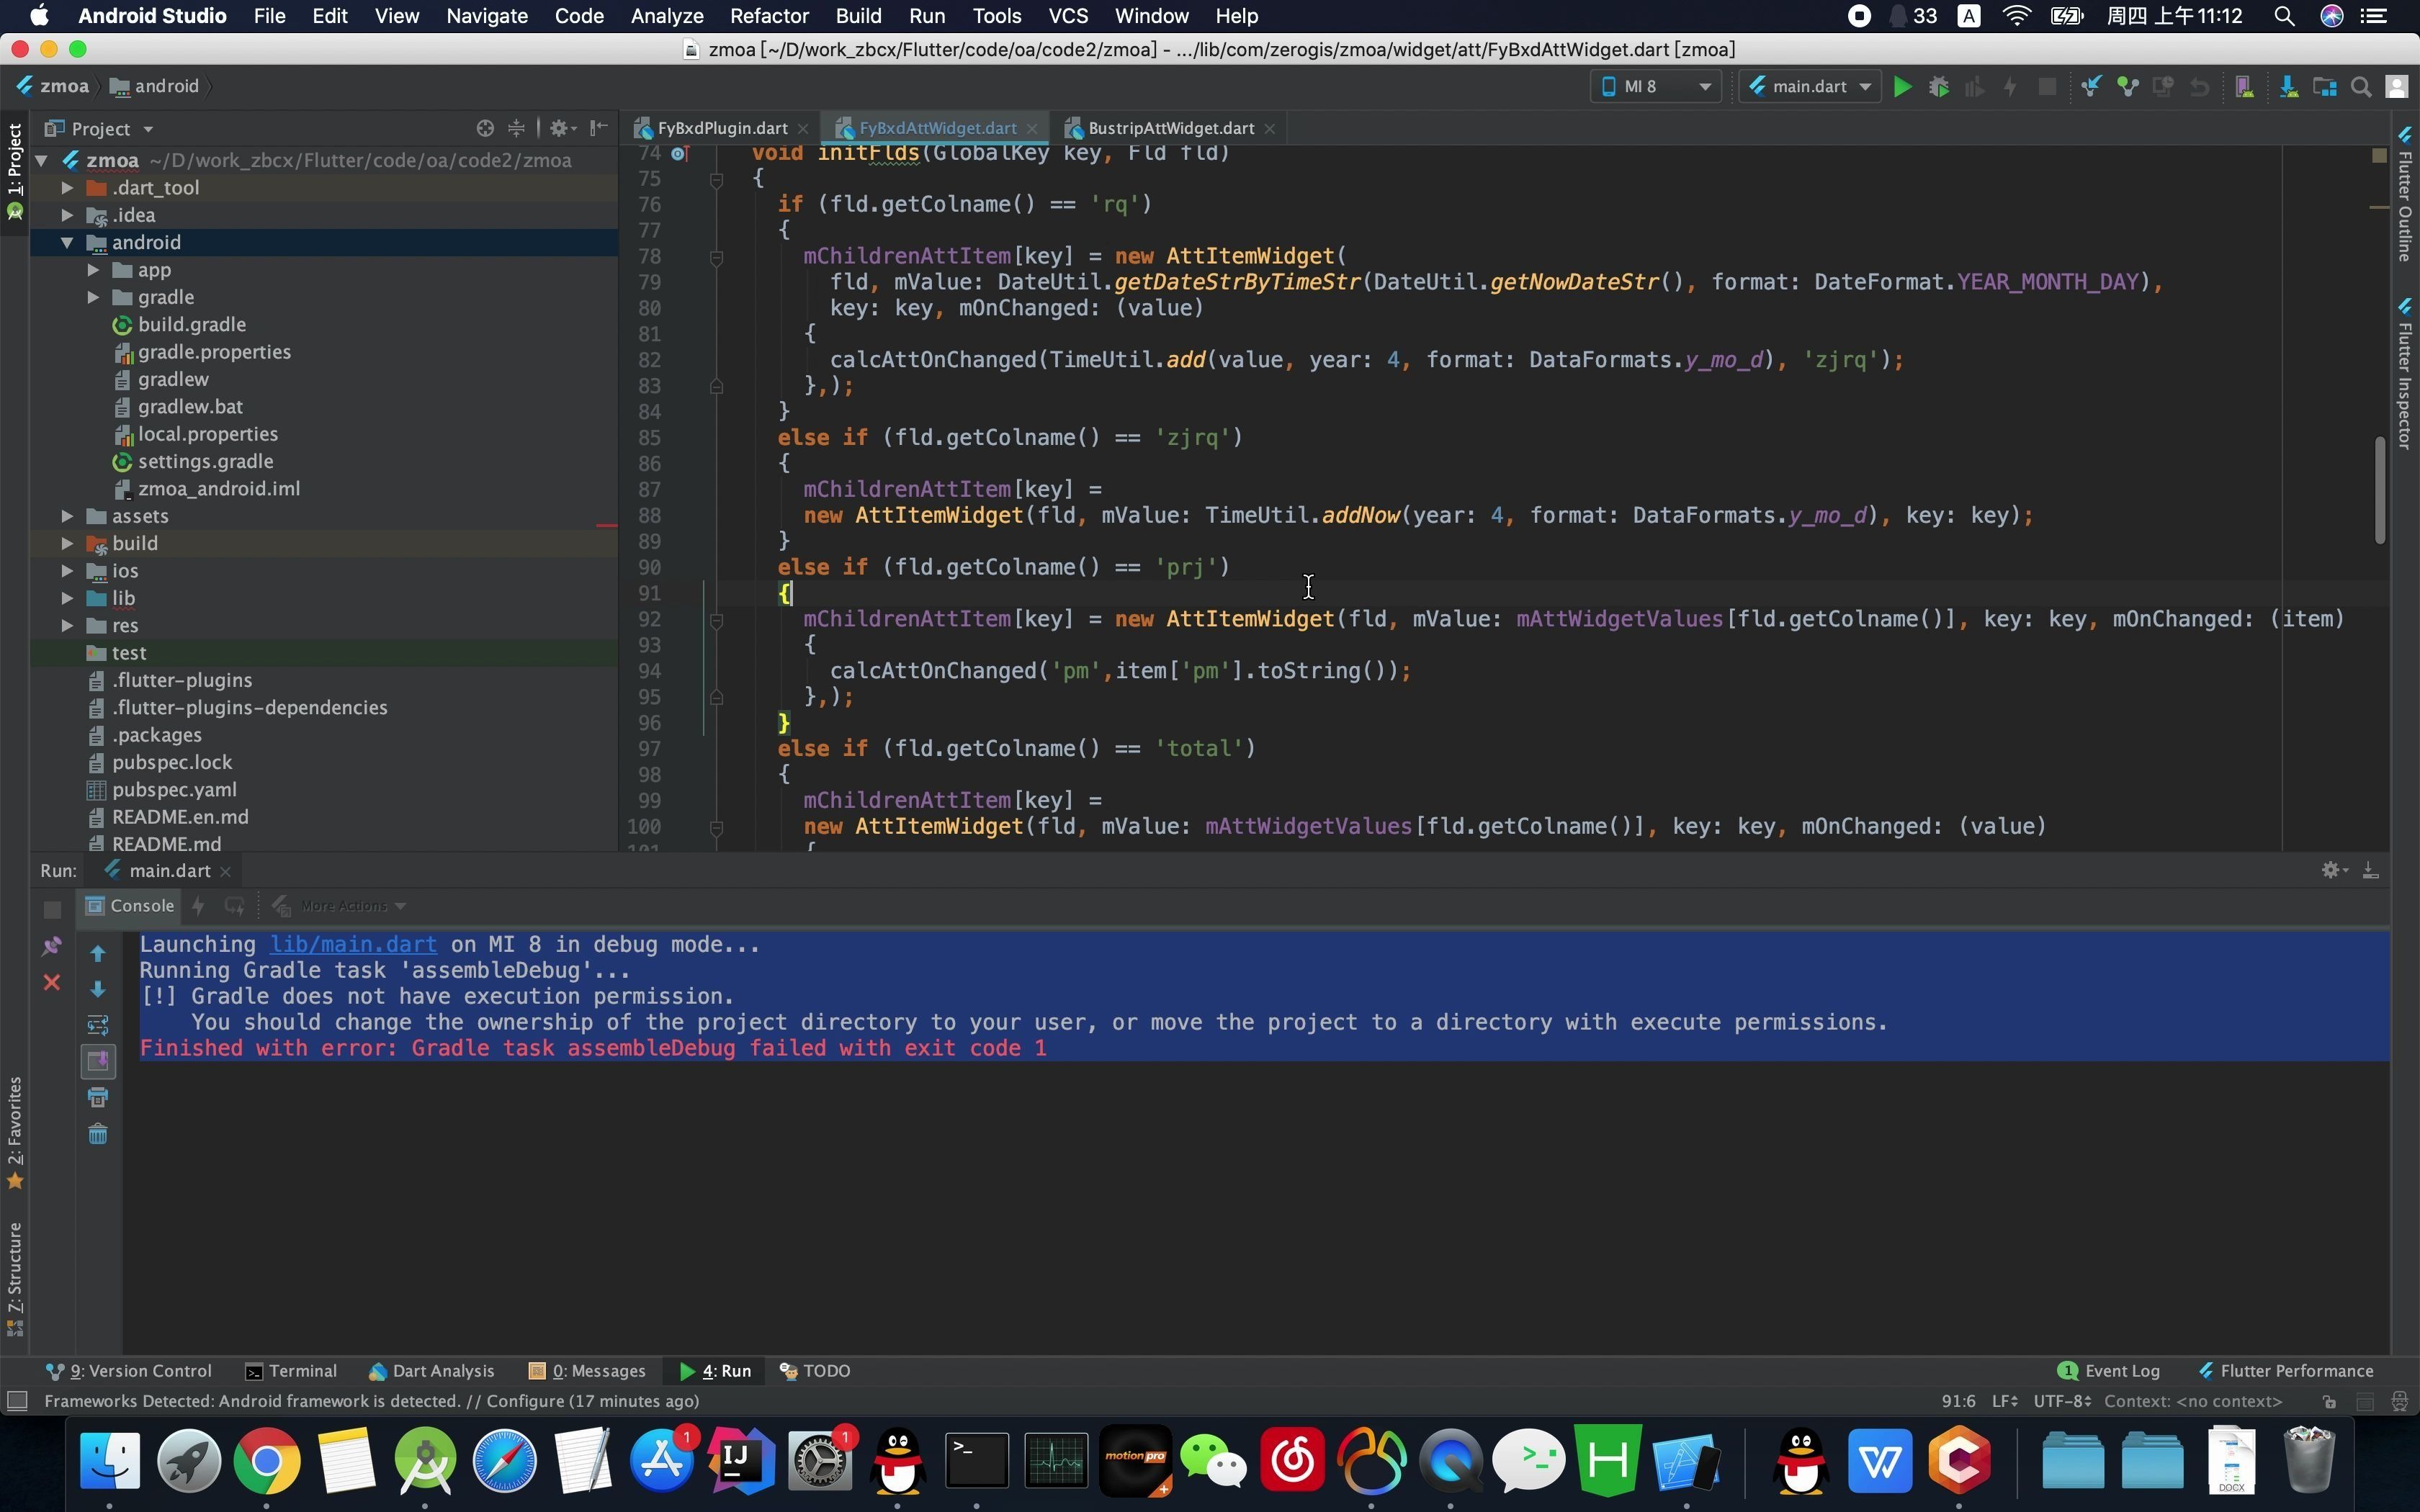Select the FyBxdAttWidget.dart tab
Image resolution: width=2420 pixels, height=1512 pixels.
click(x=934, y=127)
